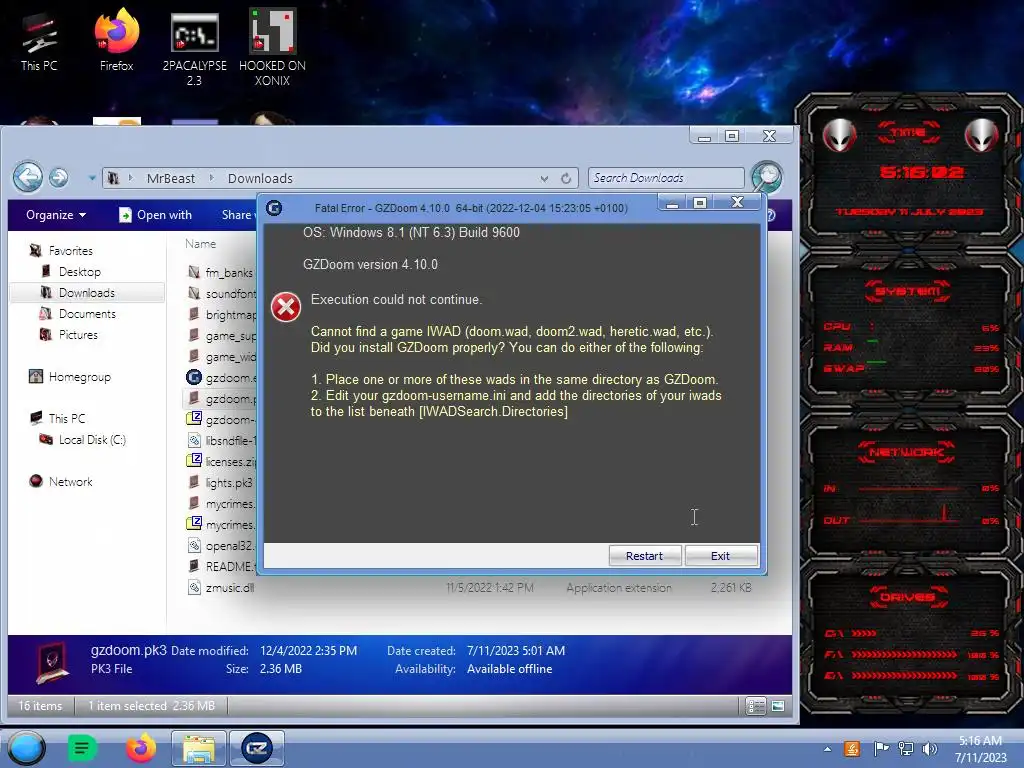Open Local Disk (C:) in navigation pane
Viewport: 1024px width, 768px height.
click(91, 440)
